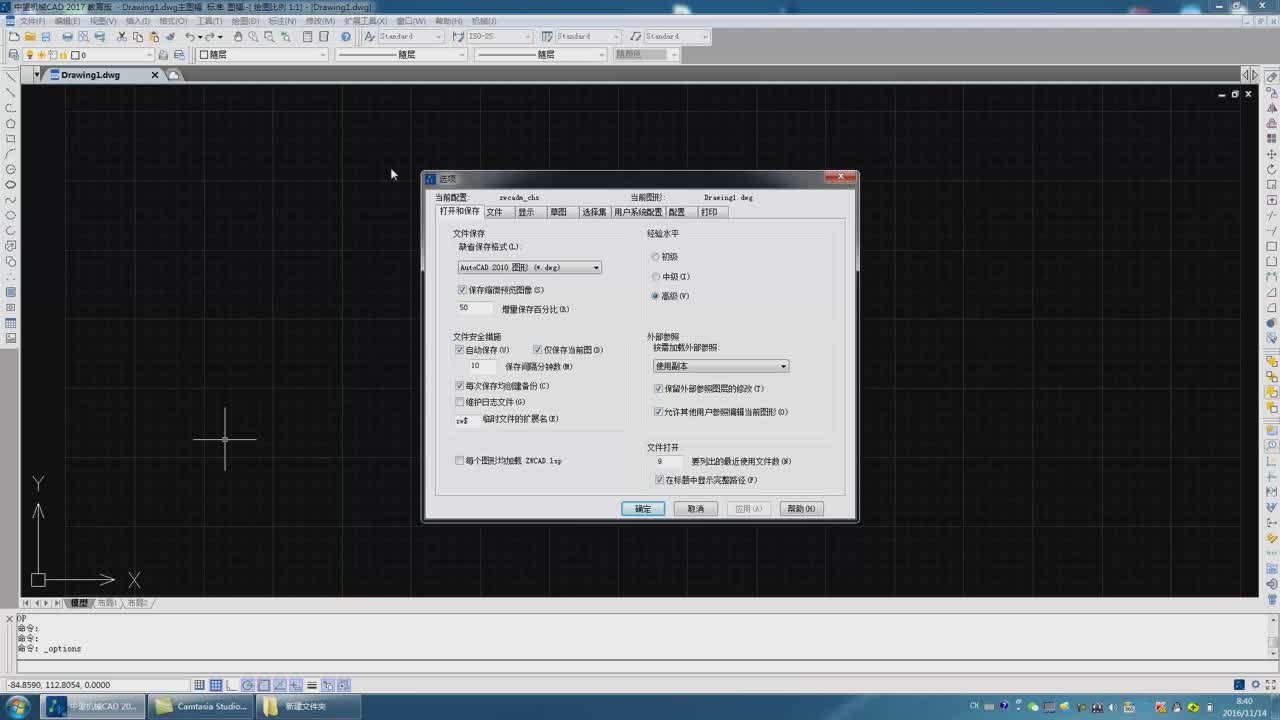Click the Print icon in the toolbar

(67, 37)
